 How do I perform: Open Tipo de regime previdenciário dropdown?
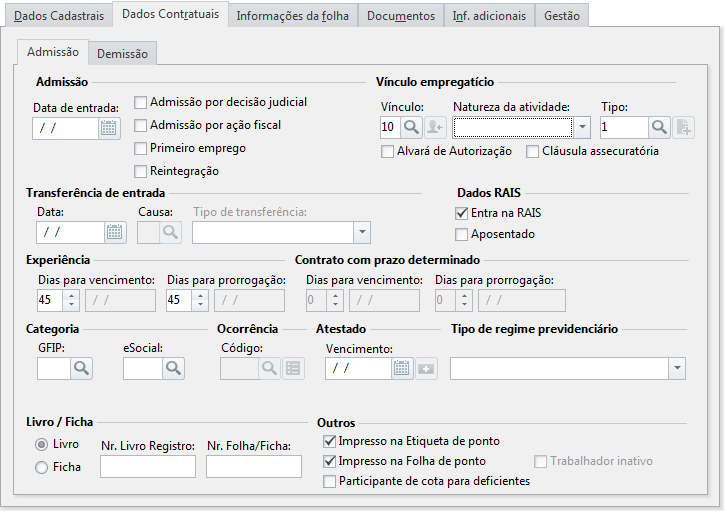coord(677,368)
